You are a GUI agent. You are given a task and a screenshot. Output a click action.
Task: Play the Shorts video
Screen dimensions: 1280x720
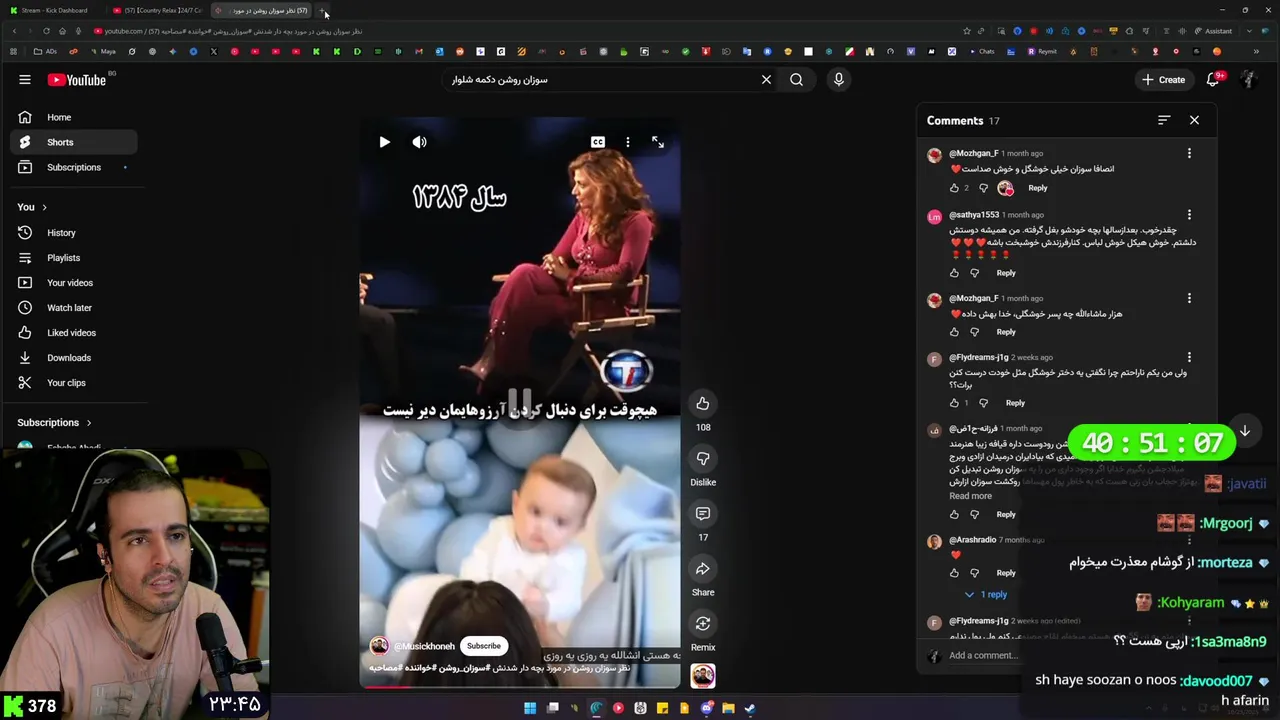click(x=384, y=142)
